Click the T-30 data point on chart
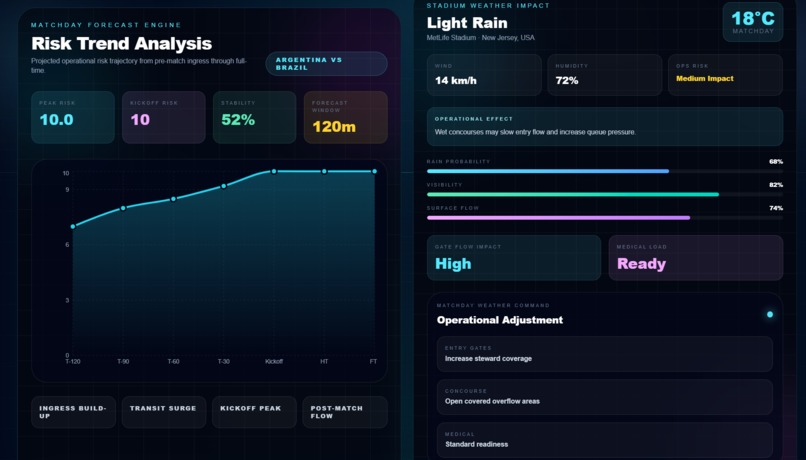806x460 pixels. click(x=224, y=186)
